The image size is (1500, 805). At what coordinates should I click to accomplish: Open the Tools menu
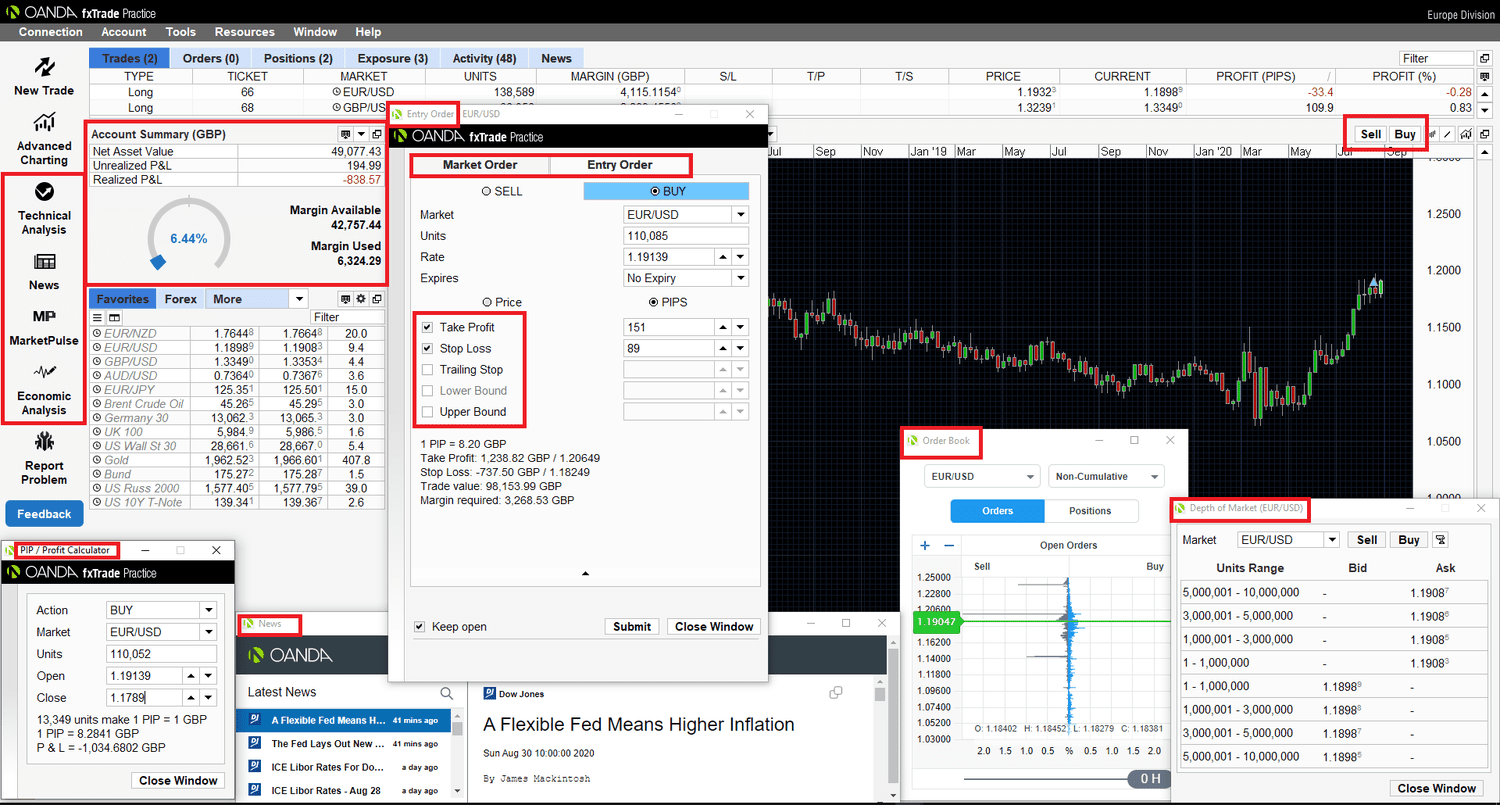click(181, 32)
